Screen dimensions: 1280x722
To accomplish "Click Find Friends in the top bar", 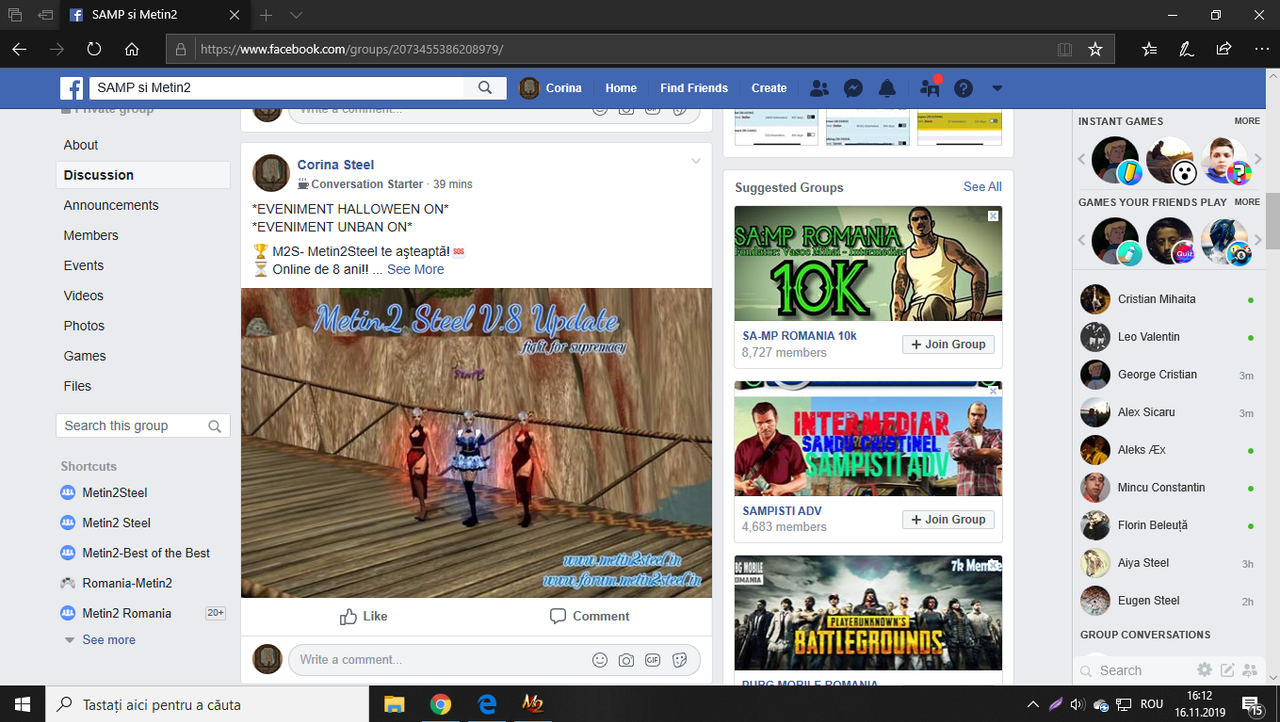I will coord(694,88).
